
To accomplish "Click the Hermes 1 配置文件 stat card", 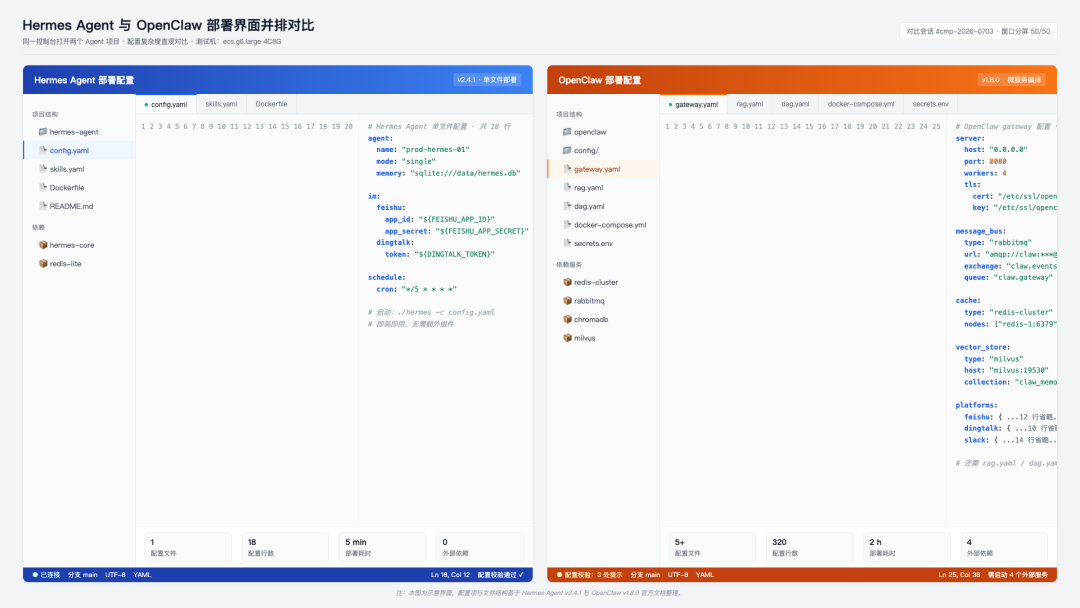I will coord(188,547).
